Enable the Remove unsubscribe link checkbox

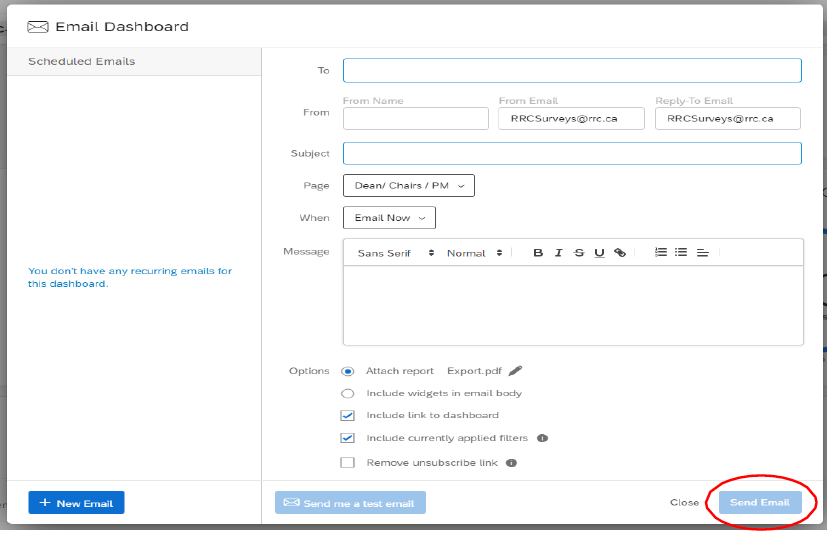pos(348,463)
